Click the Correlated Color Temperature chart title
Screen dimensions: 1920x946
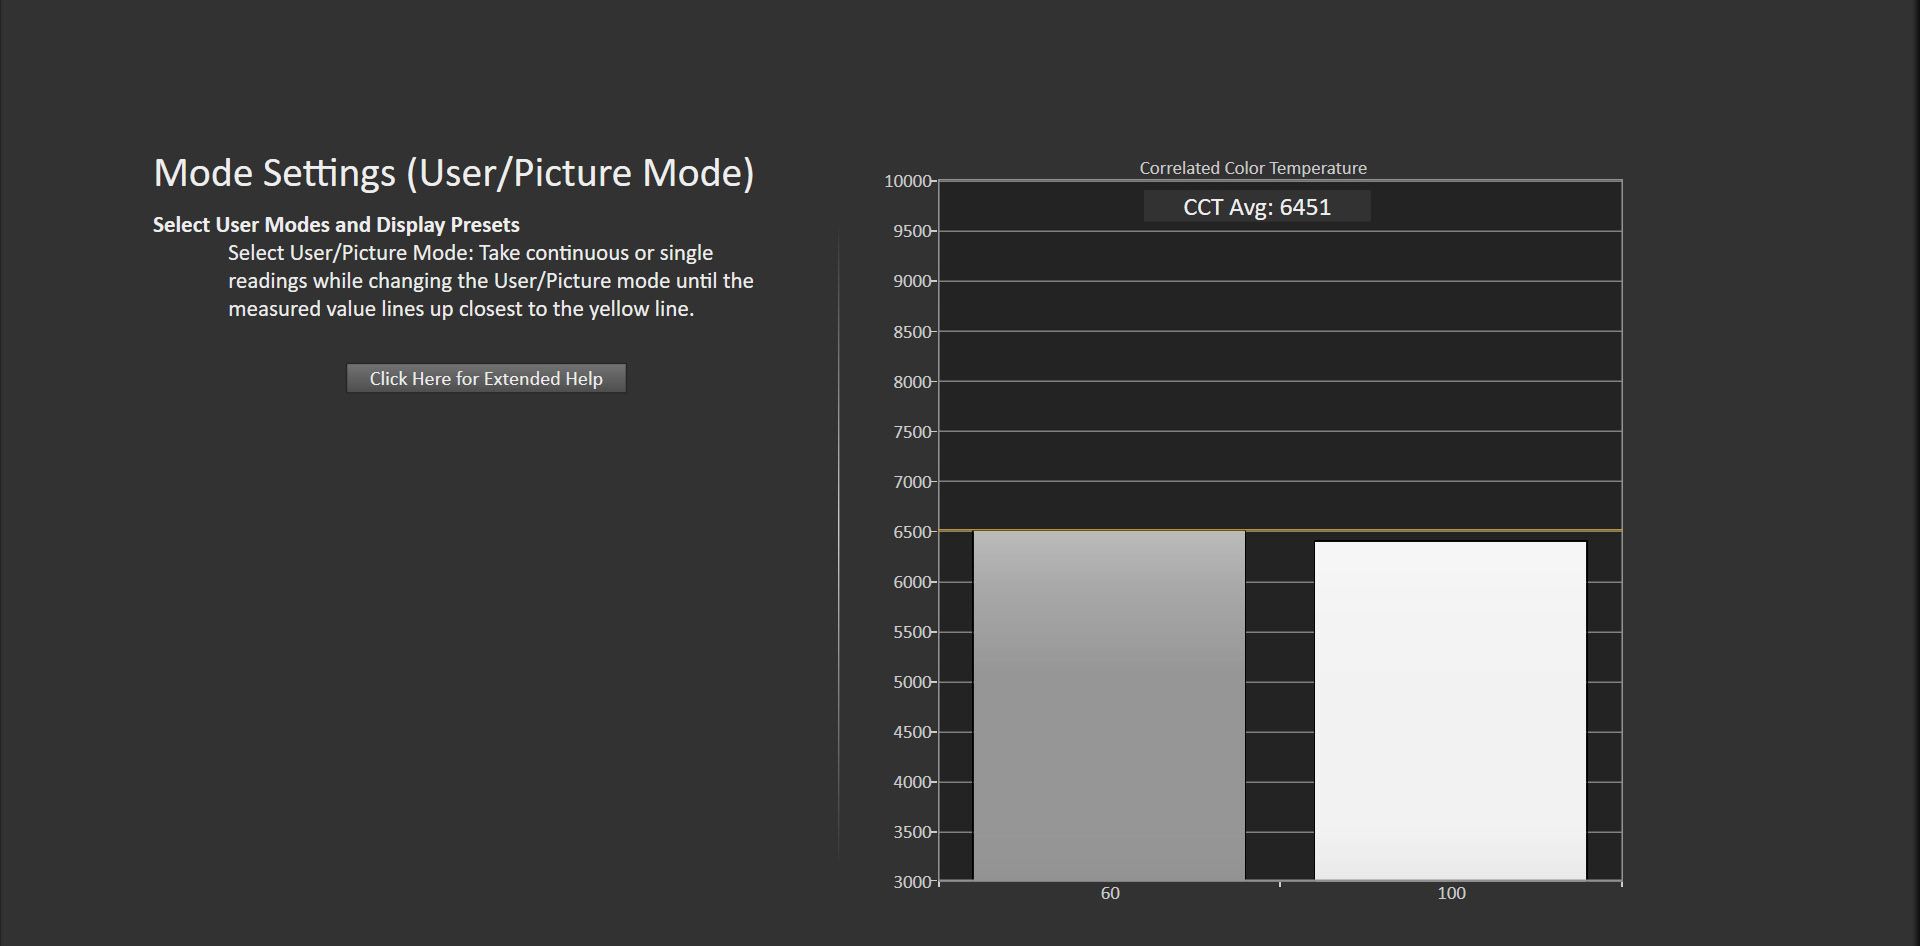click(1253, 168)
